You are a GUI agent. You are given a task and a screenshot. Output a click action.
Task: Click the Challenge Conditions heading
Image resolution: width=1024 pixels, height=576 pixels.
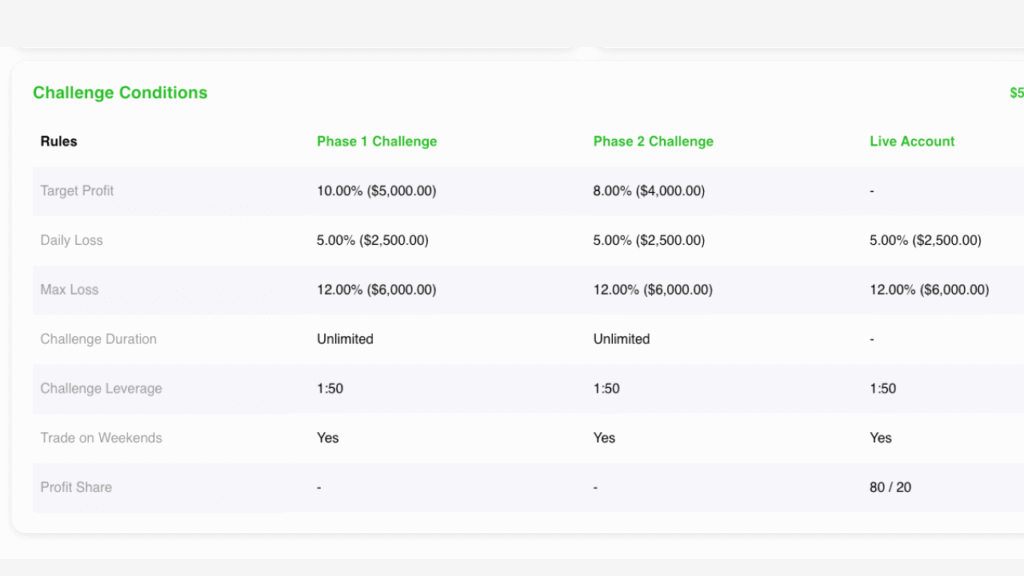pos(120,93)
